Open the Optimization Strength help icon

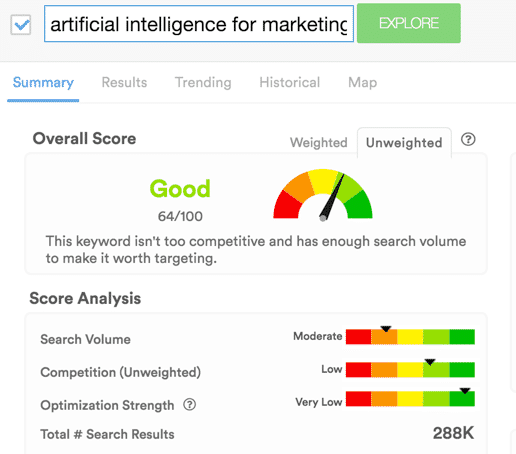click(190, 405)
